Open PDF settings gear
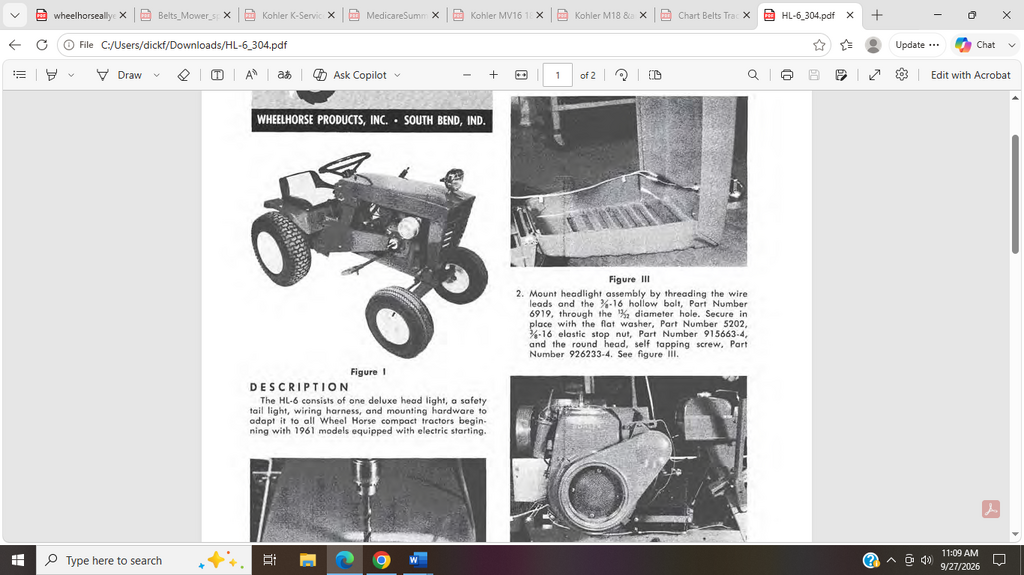 coord(902,75)
